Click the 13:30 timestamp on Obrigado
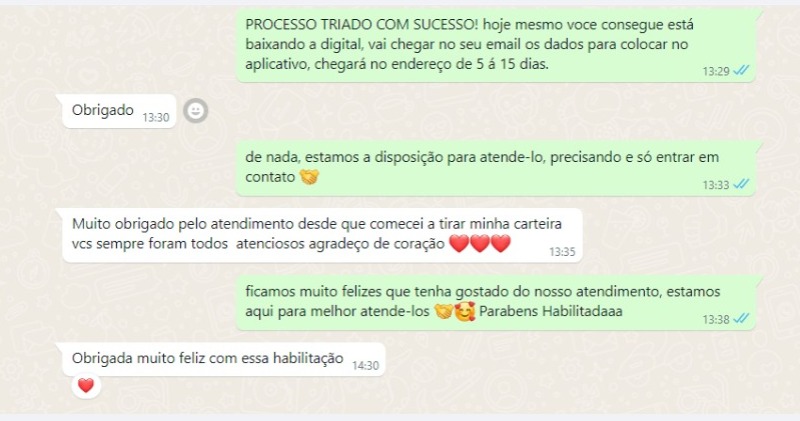 (x=156, y=117)
